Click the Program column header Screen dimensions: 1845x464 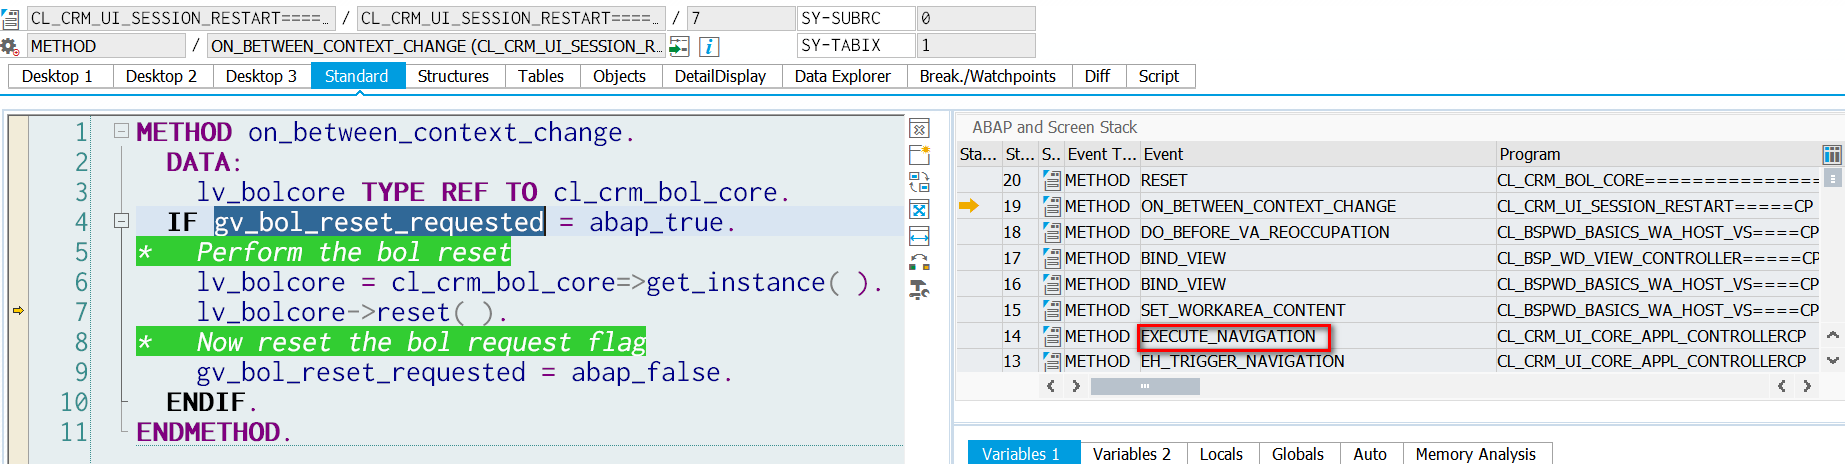pyautogui.click(x=1657, y=154)
